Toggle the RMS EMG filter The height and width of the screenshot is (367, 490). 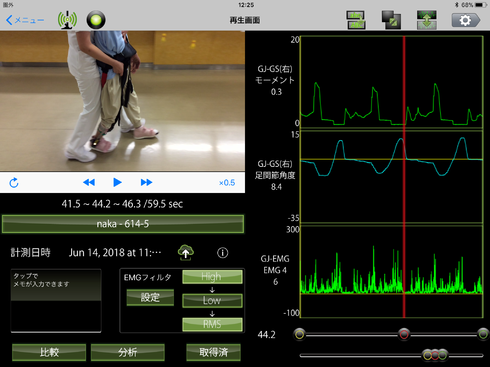(212, 324)
